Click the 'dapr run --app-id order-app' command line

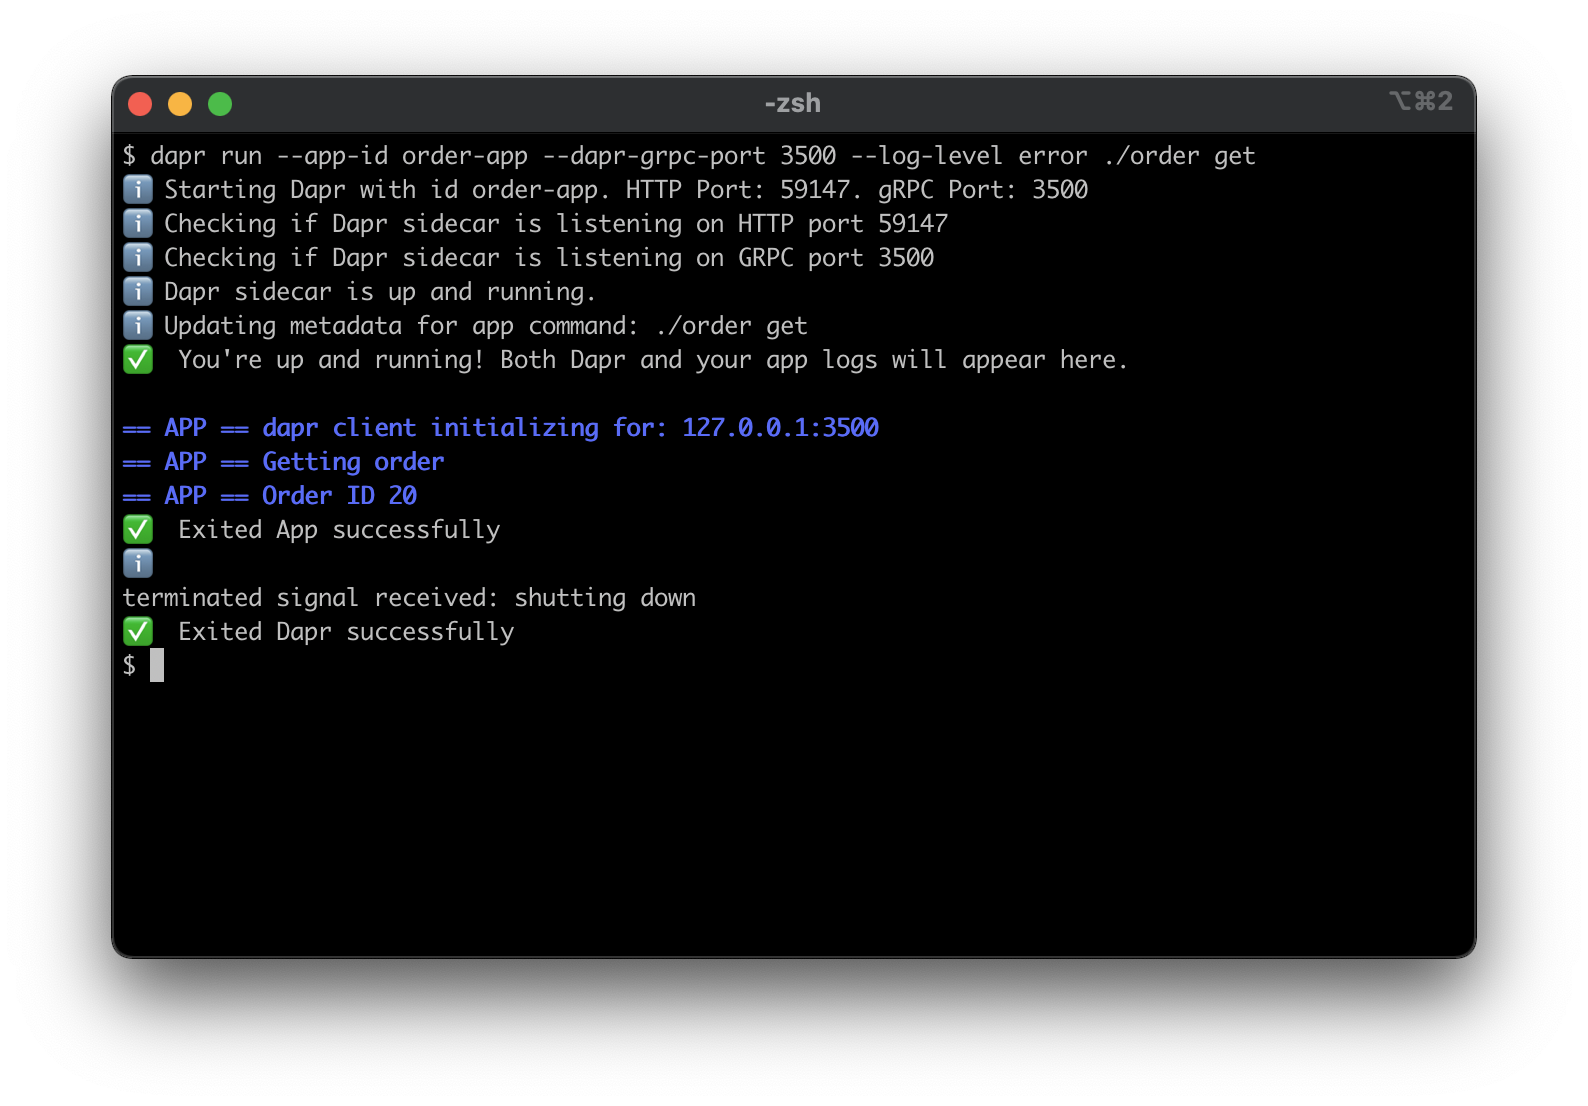(x=689, y=156)
